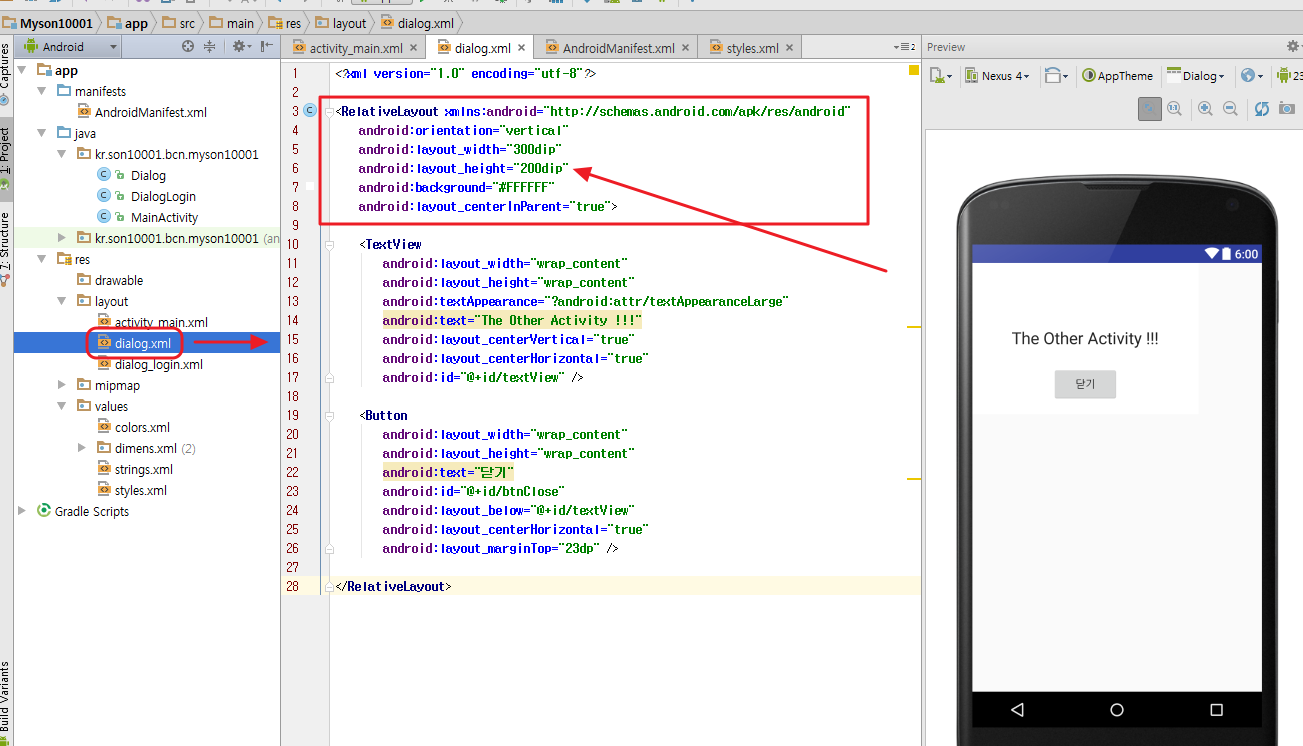Screen dimensions: 1303x746
Task: Zoom in on the preview
Action: tap(1206, 108)
